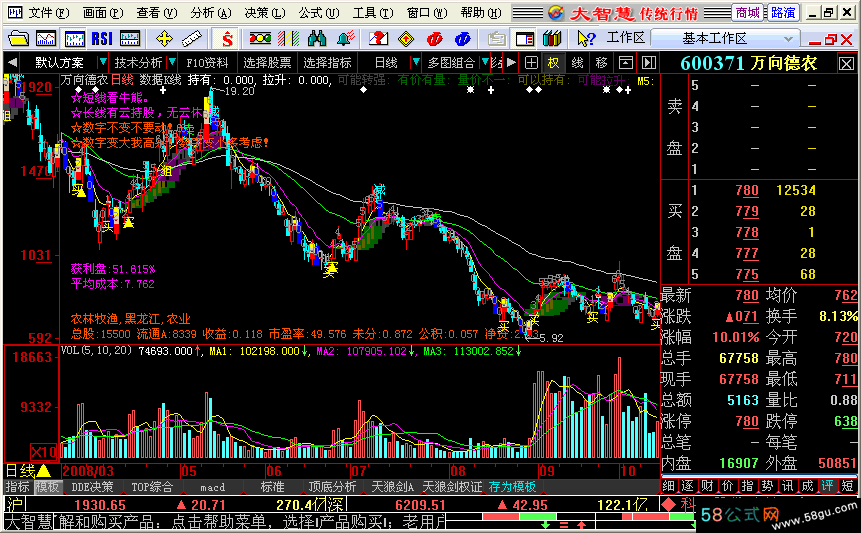Click the window layout toolbar icon
The image size is (861, 533).
(x=525, y=38)
